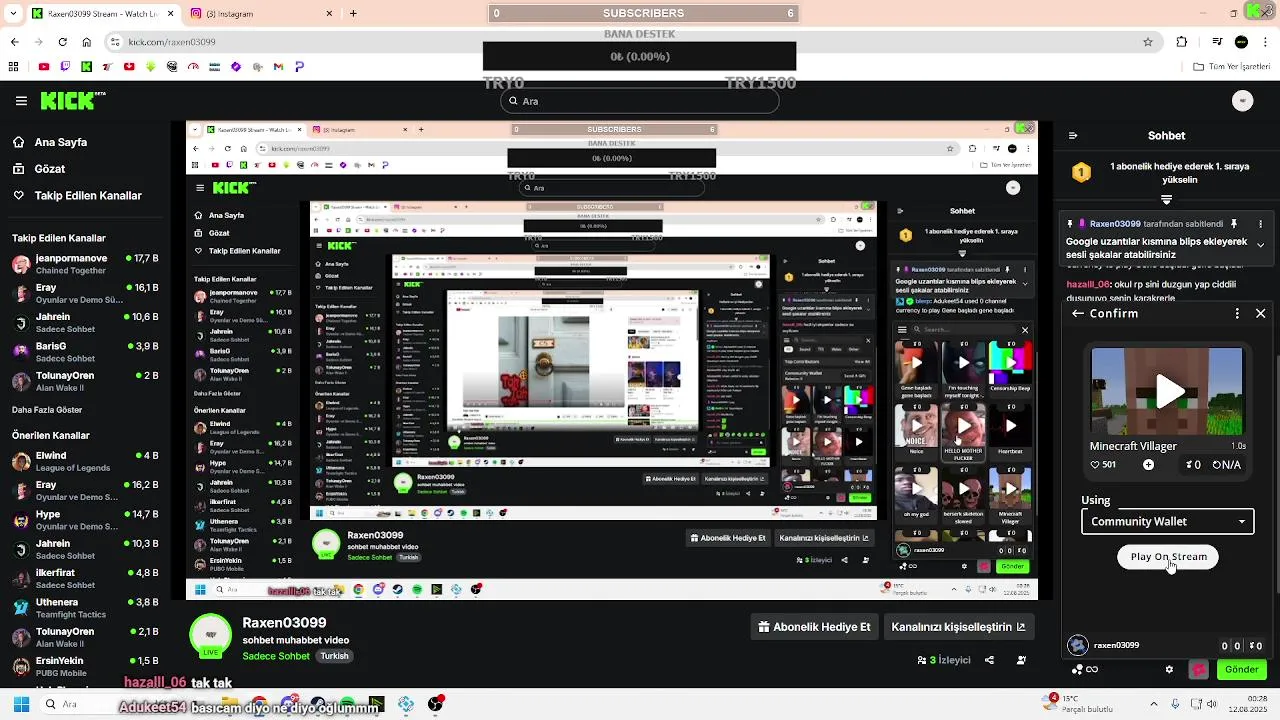Open Community Wallet dropdown
This screenshot has width=1280, height=720.
point(1167,521)
